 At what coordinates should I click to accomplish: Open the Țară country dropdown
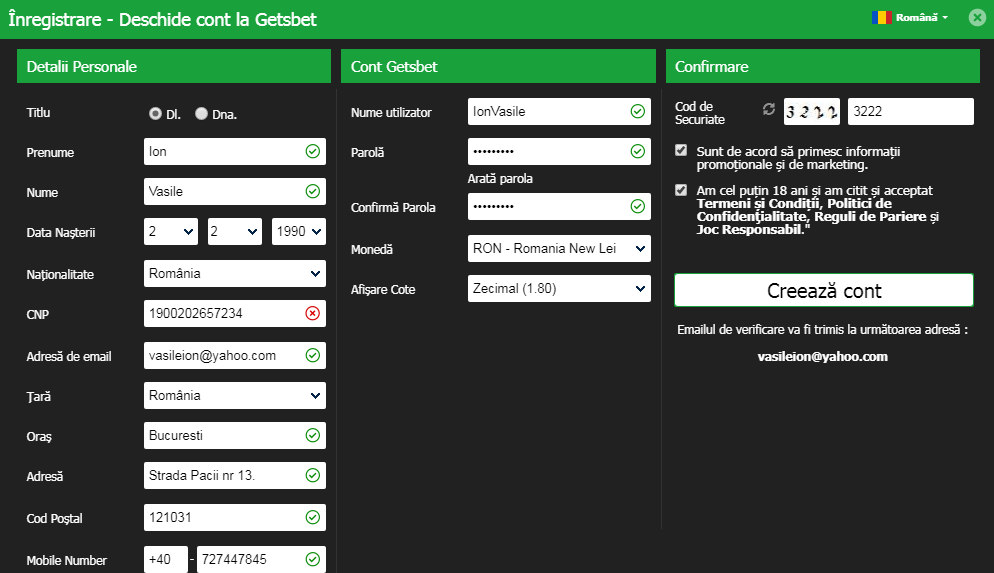click(235, 396)
